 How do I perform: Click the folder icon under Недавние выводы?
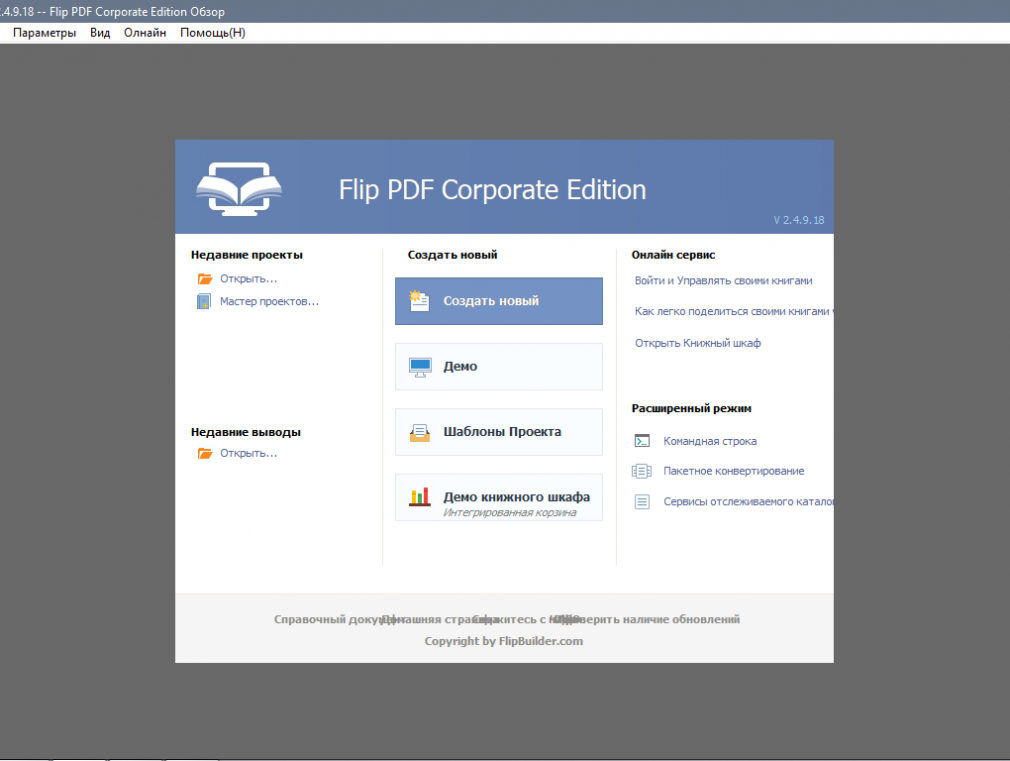205,454
